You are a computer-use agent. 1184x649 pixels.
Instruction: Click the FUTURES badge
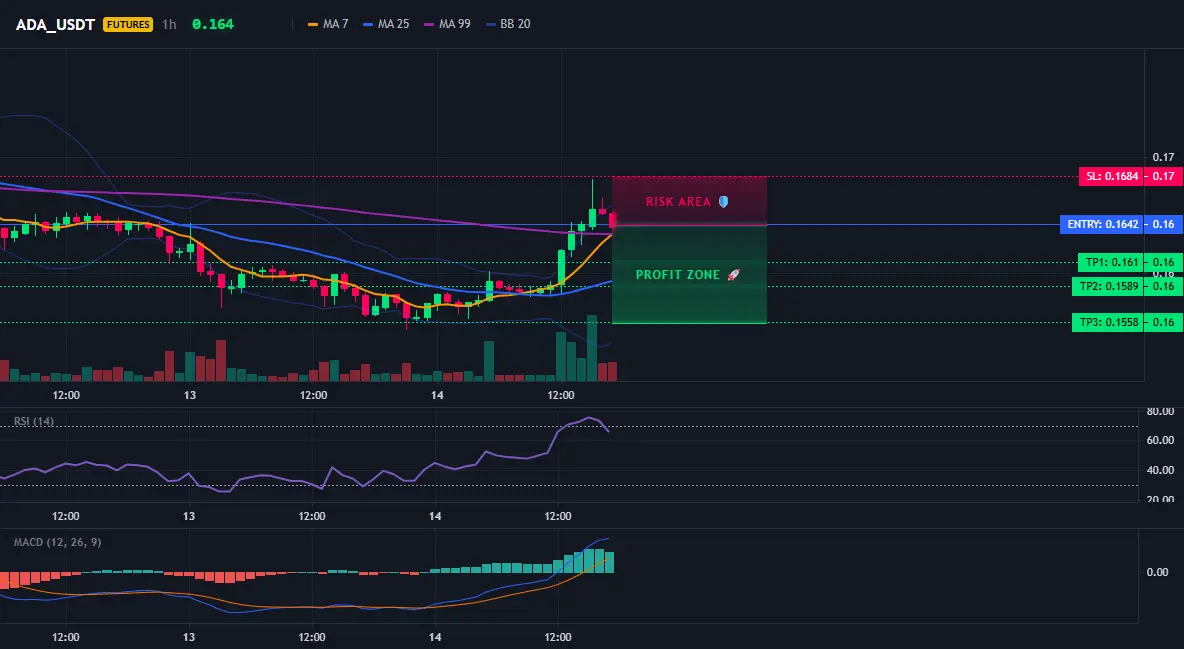click(x=128, y=24)
